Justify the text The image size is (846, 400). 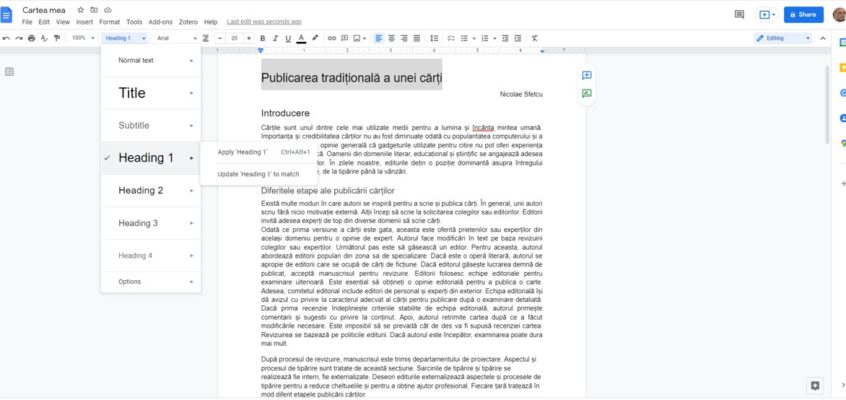pyautogui.click(x=417, y=38)
